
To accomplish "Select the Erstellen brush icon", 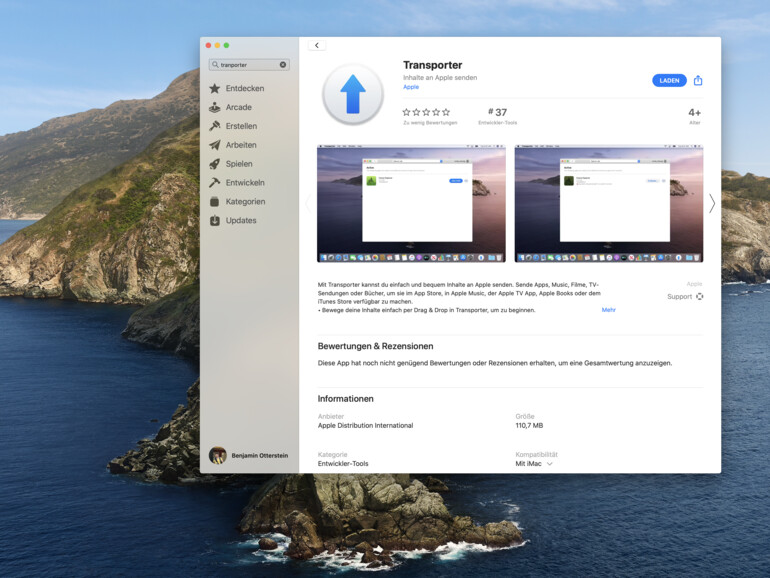I will [x=215, y=126].
